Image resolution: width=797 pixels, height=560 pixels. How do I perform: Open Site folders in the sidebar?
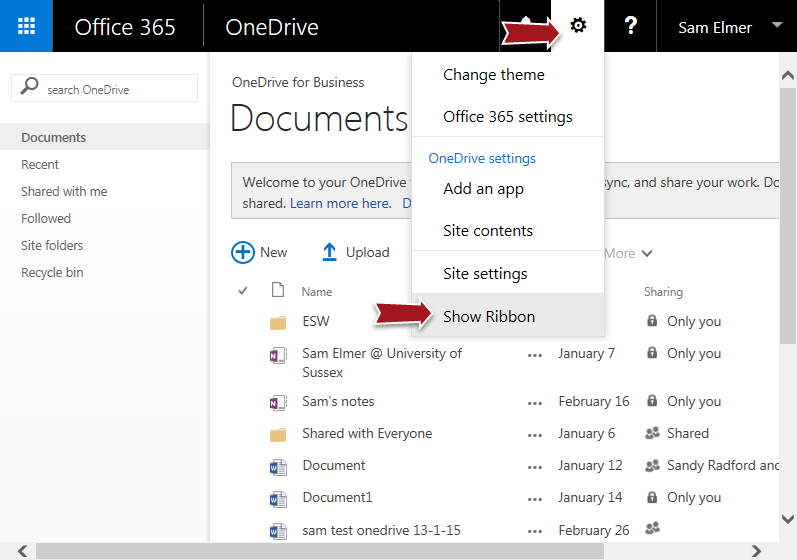coord(52,245)
